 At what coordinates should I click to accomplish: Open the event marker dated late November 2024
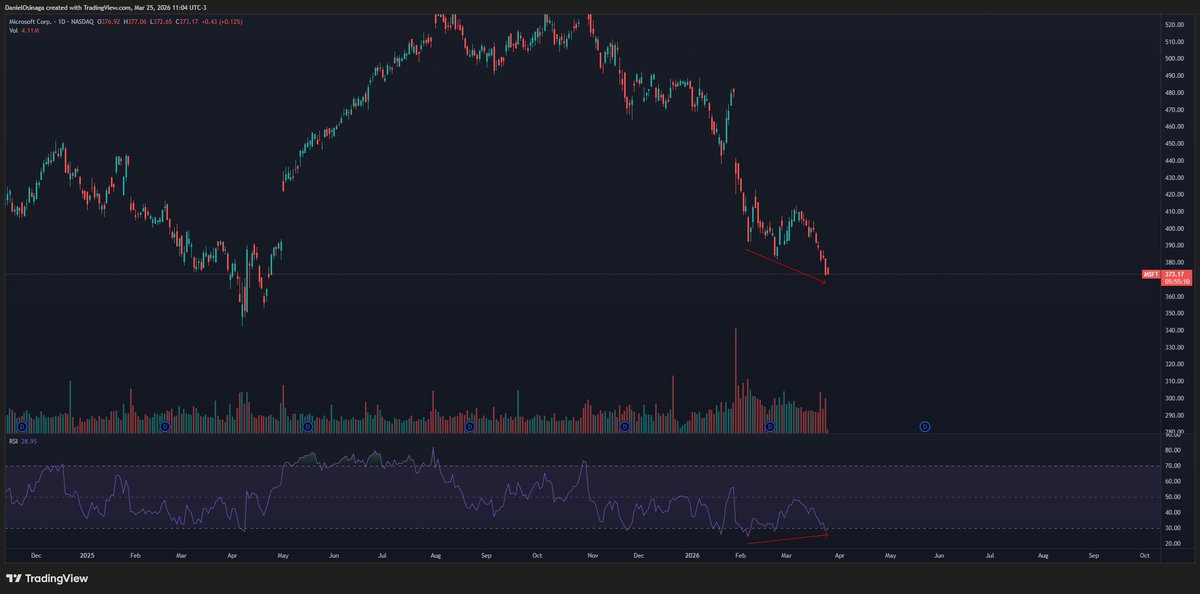[21, 426]
